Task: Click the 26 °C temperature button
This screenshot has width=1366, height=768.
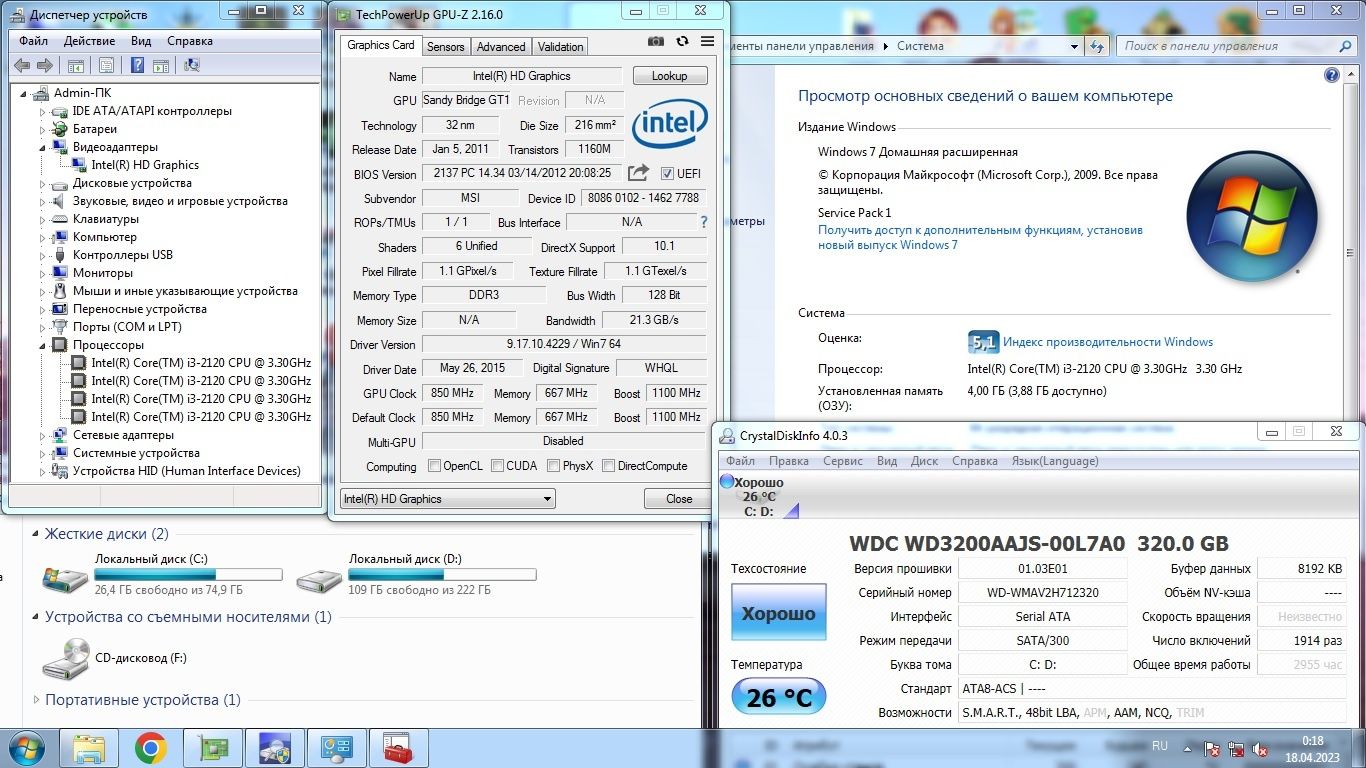Action: (x=779, y=696)
